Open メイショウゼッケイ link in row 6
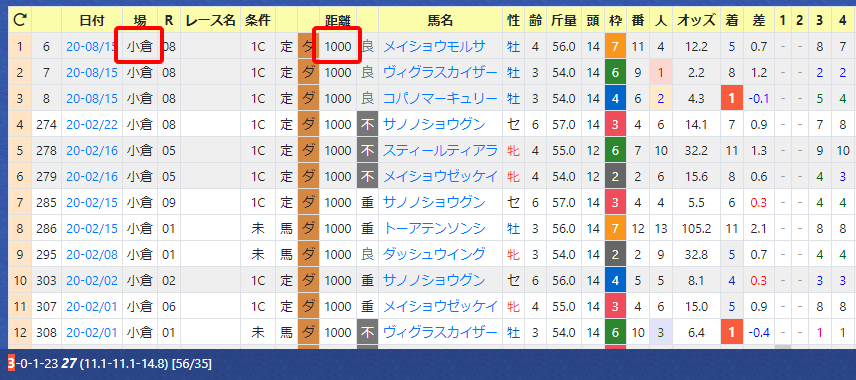Viewport: 856px width, 380px height. (441, 176)
